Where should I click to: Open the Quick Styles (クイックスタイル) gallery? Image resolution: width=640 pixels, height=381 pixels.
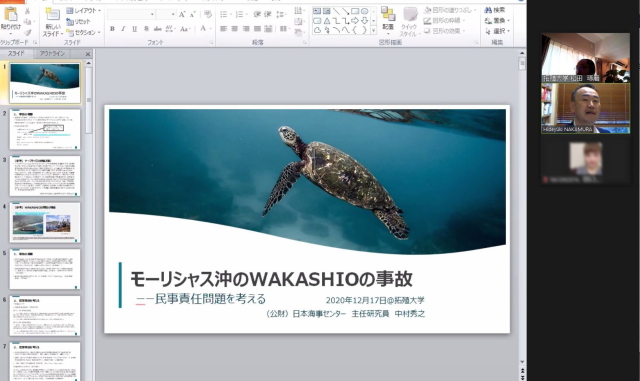(409, 22)
